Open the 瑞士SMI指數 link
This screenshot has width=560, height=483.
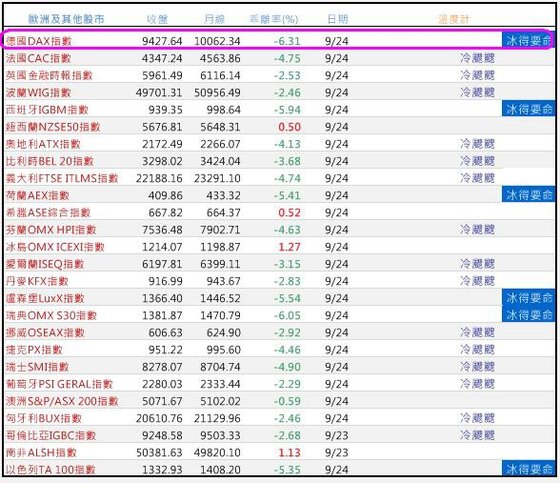pyautogui.click(x=37, y=367)
